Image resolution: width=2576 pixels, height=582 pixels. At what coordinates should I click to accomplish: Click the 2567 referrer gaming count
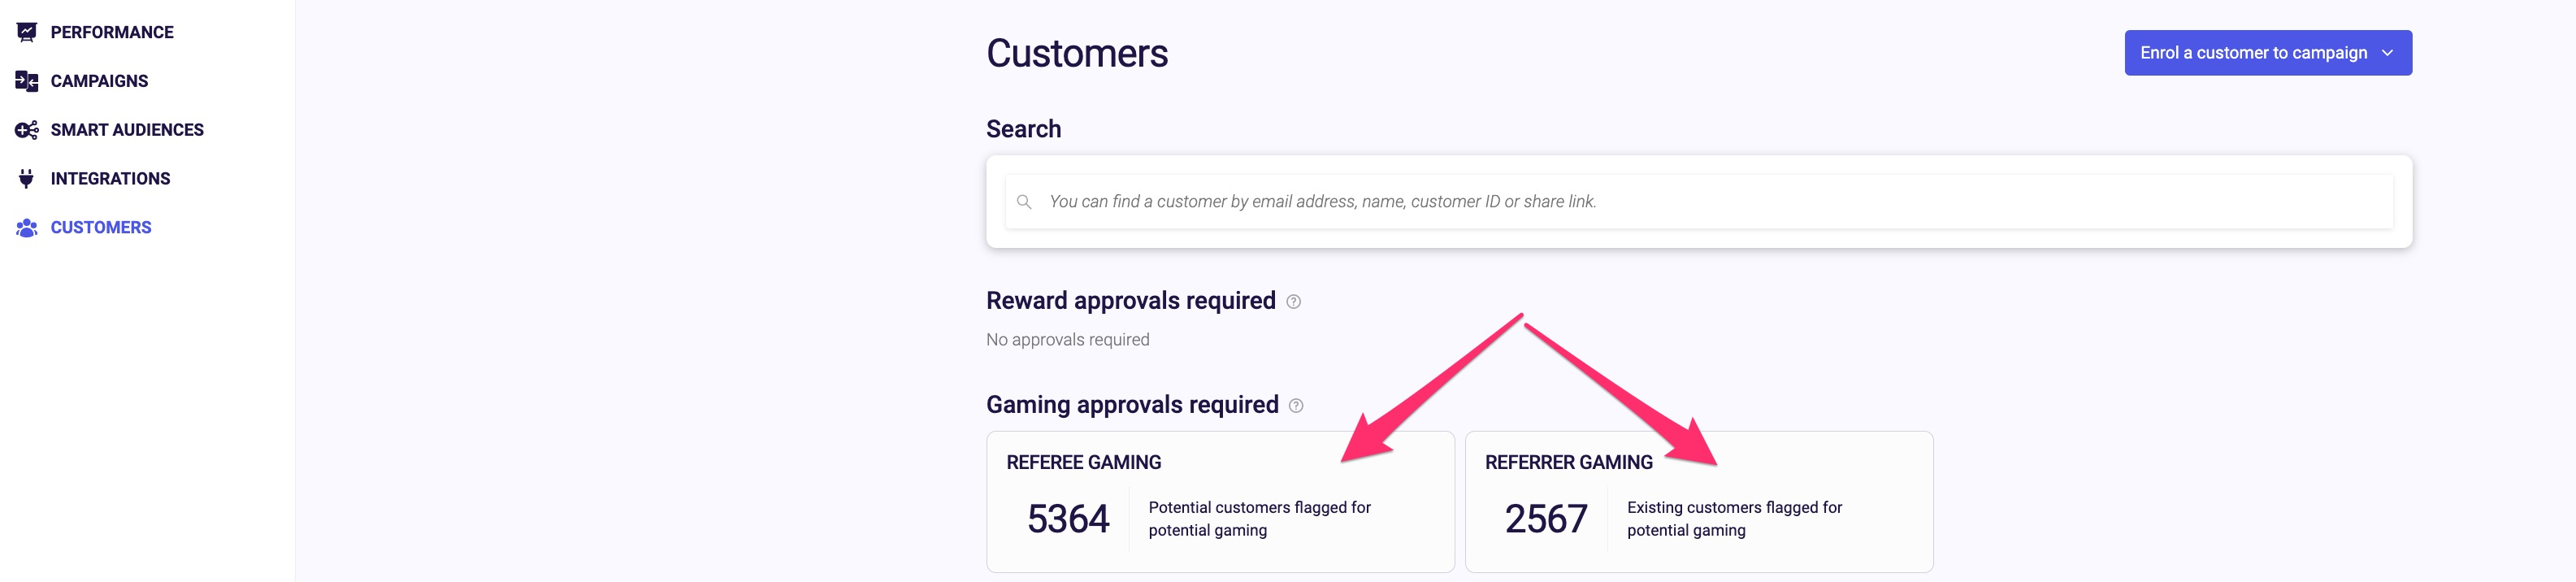click(x=1546, y=519)
